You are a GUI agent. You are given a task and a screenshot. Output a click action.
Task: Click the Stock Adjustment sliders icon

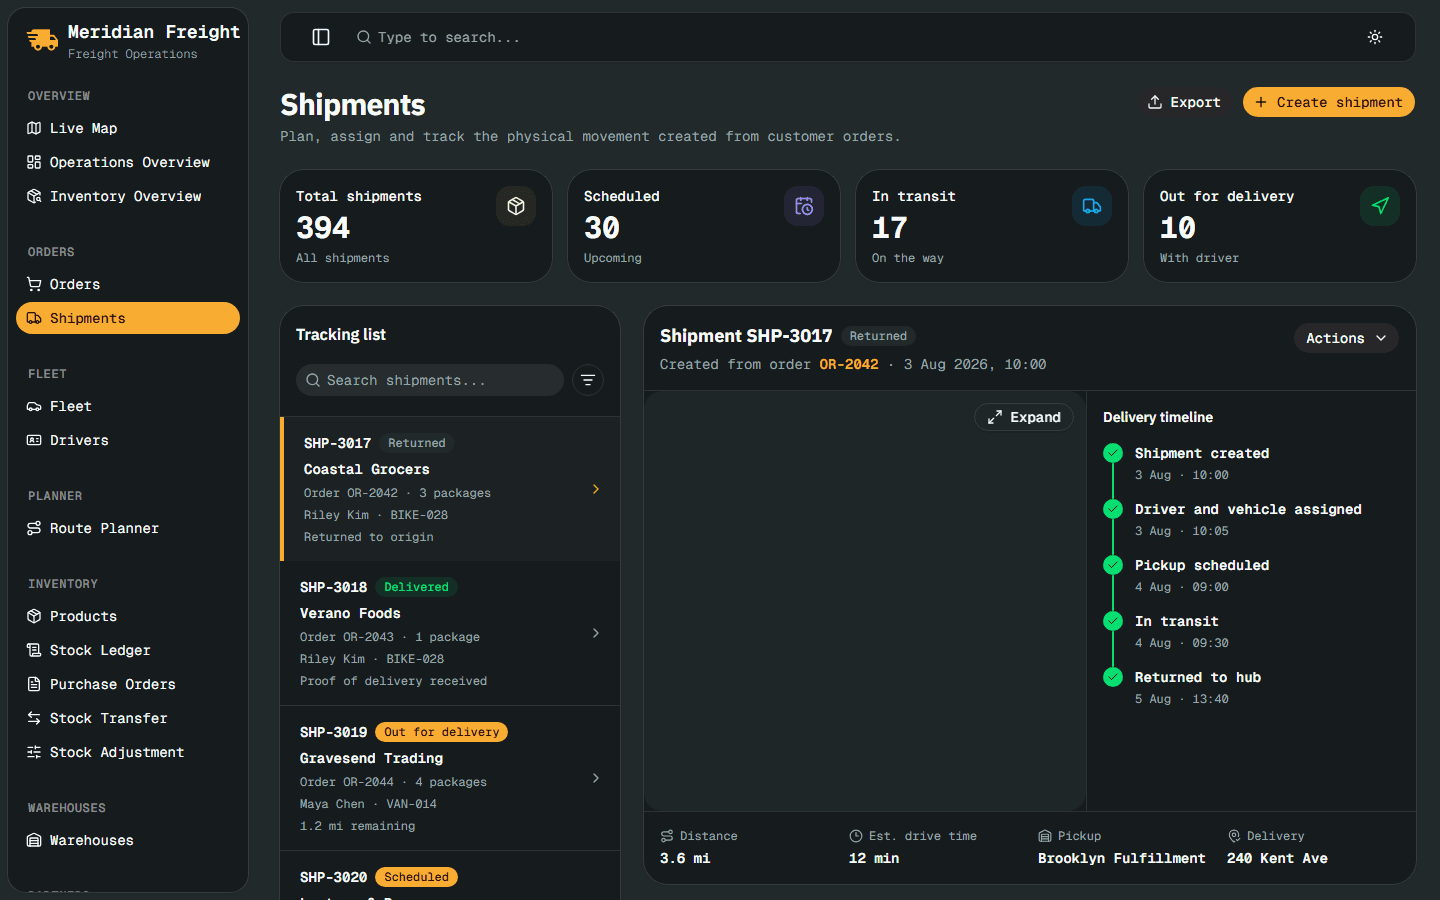tap(34, 752)
